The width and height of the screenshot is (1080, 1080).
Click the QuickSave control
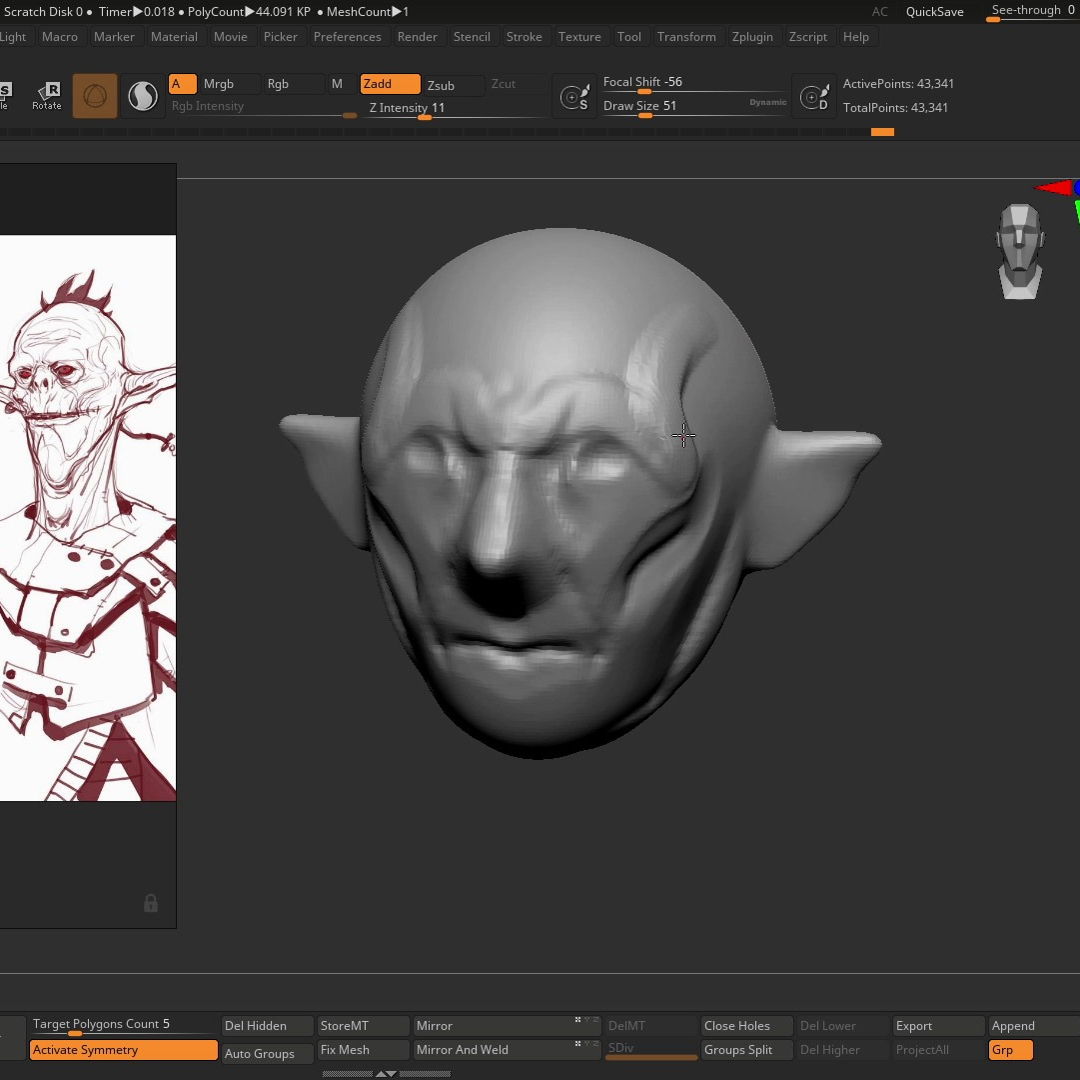coord(934,11)
